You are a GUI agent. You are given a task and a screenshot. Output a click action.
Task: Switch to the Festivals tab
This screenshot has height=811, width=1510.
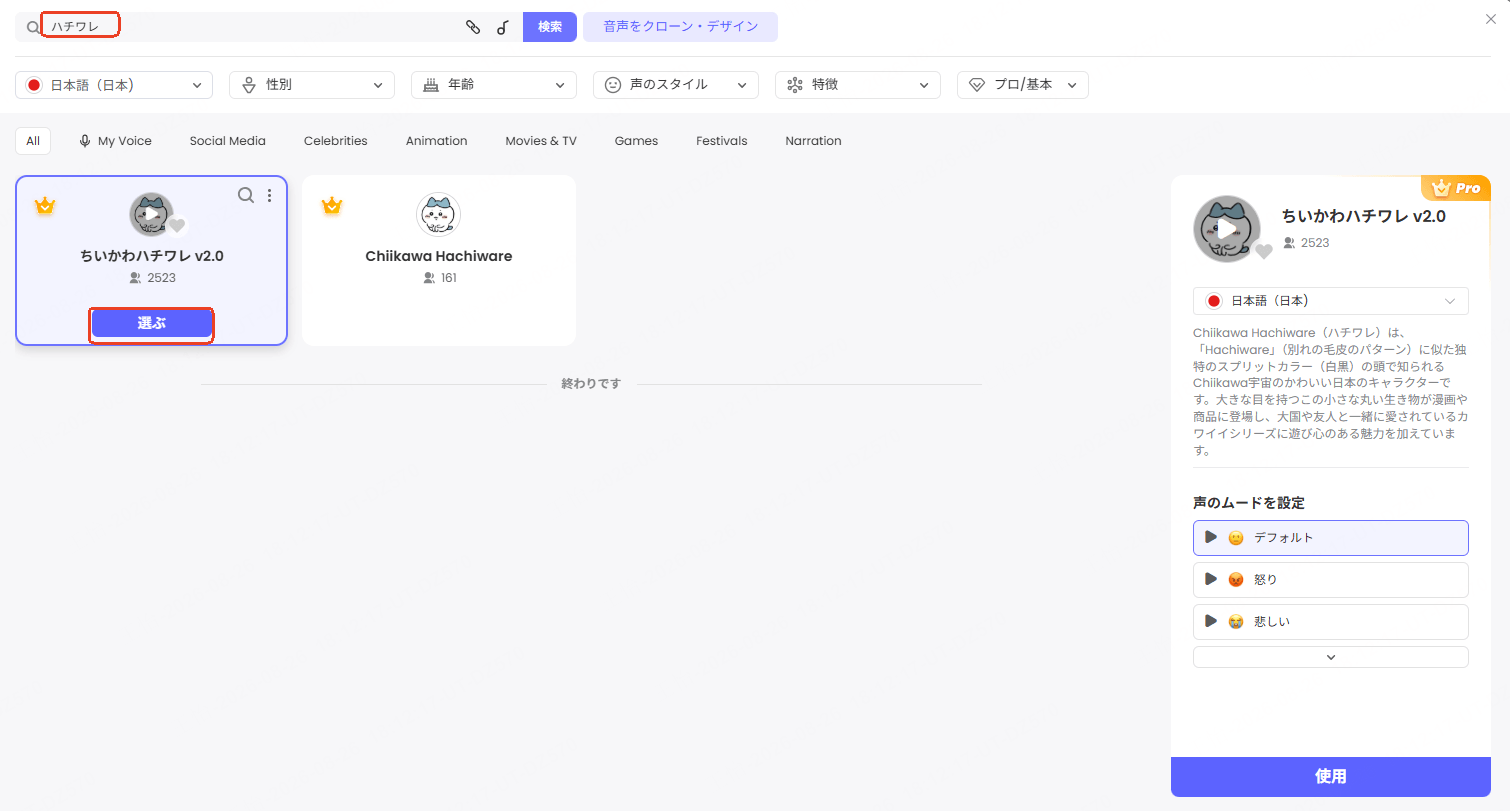722,141
